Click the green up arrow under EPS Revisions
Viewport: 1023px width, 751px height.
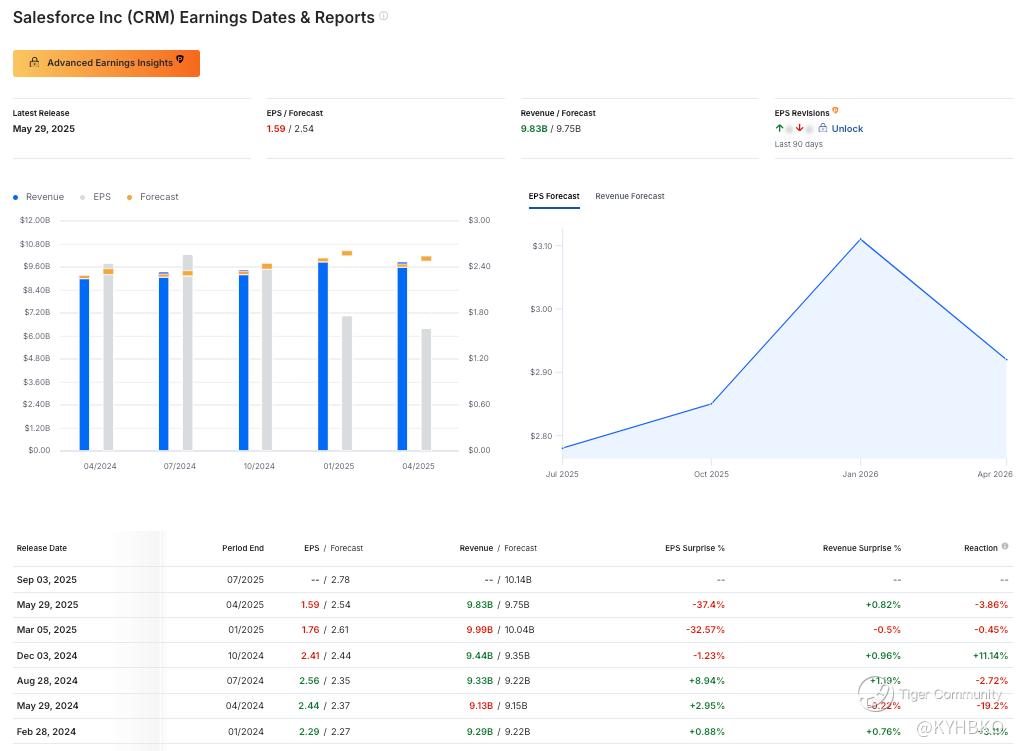[x=779, y=128]
